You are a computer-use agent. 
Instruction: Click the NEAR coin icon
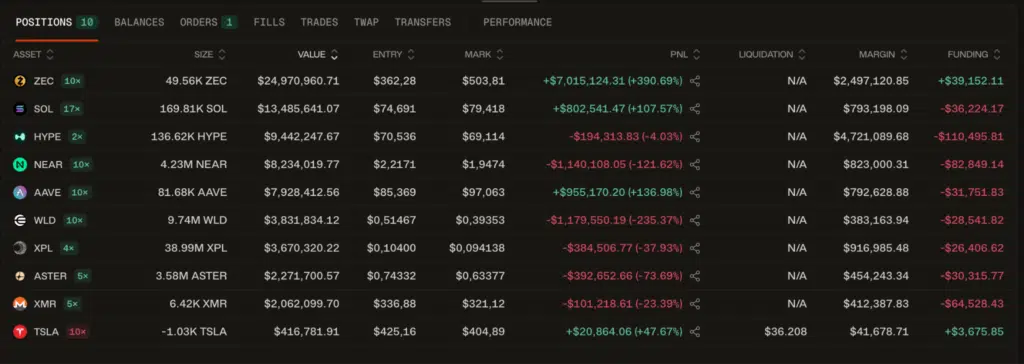pyautogui.click(x=20, y=165)
